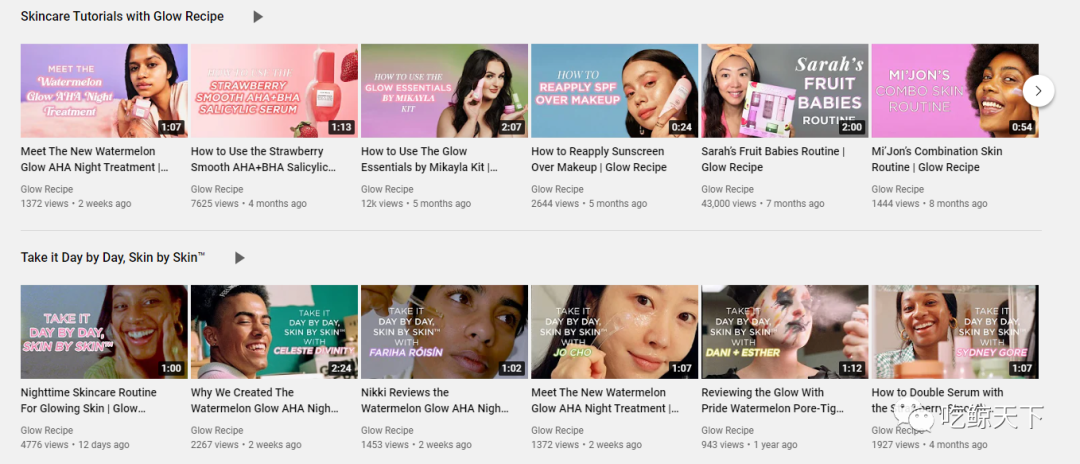Open Glow Recipe channel under Reviewing the Glow video
This screenshot has width=1080, height=464.
point(727,430)
